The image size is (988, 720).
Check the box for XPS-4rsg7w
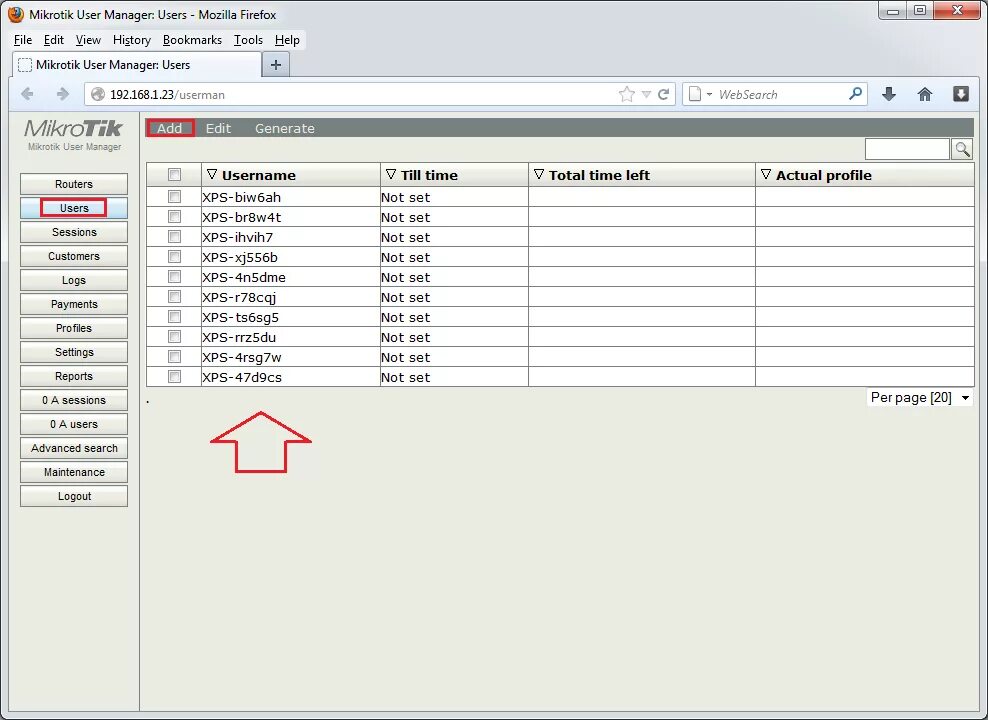point(175,357)
